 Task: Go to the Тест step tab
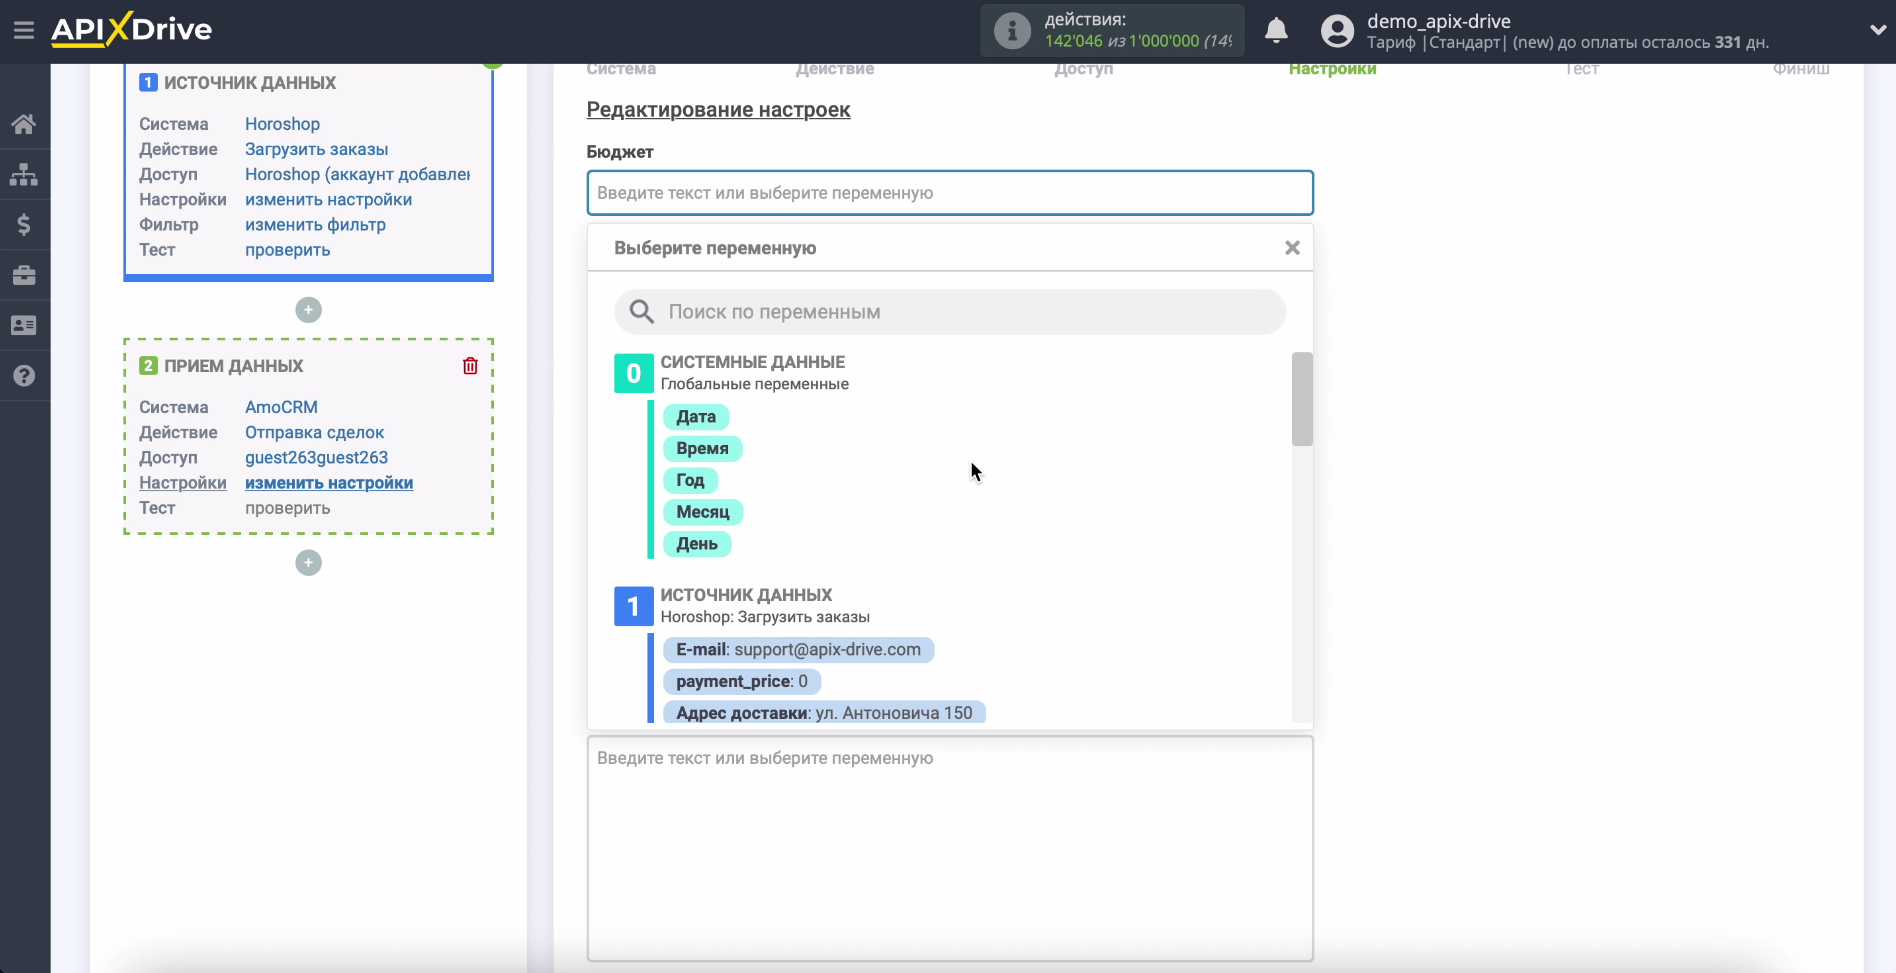click(1581, 69)
